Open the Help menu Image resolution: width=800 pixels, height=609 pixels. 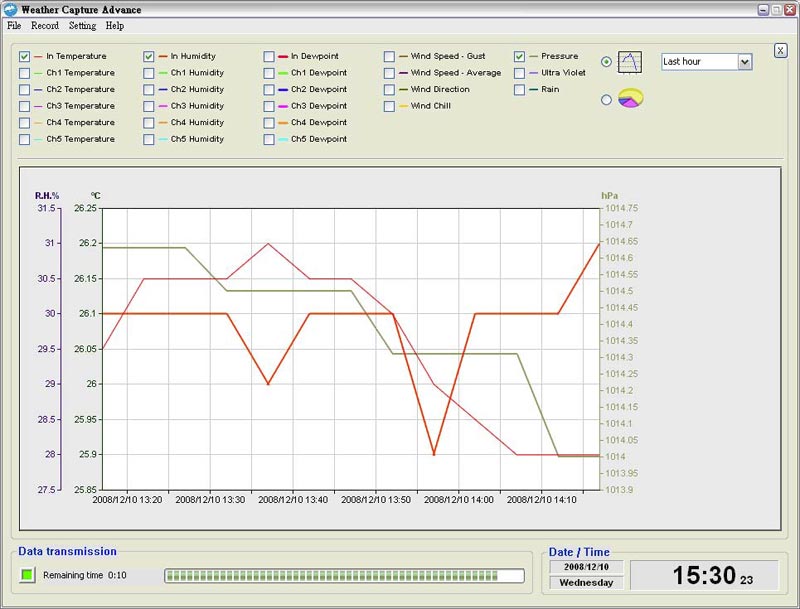tap(115, 26)
